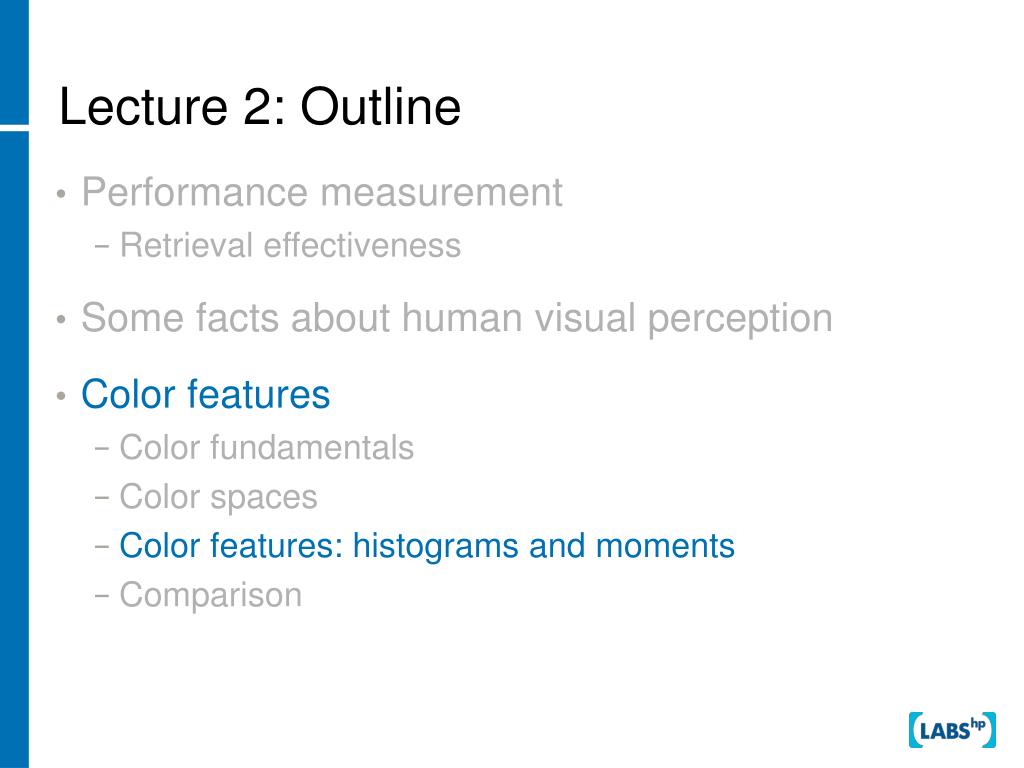
Task: Select the "Retrieval effectiveness" sub-item
Action: click(290, 246)
